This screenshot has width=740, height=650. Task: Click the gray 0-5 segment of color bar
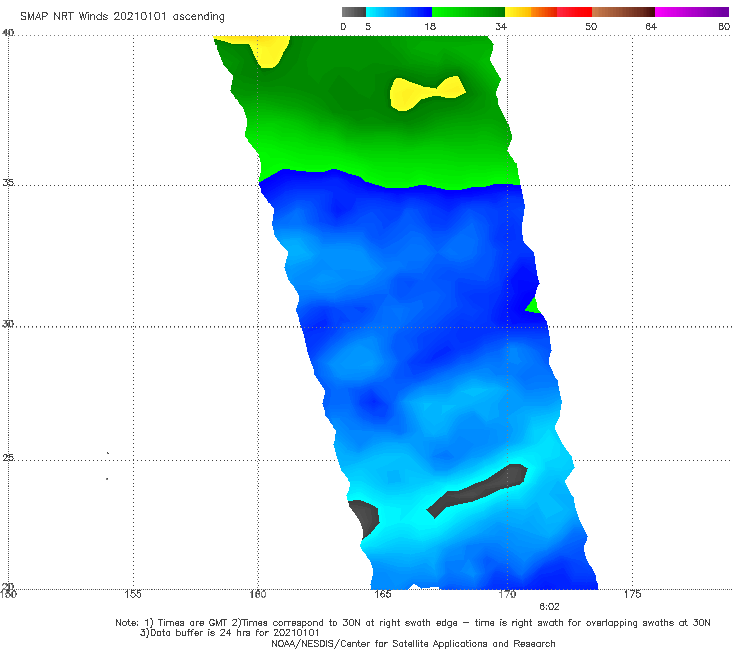pyautogui.click(x=354, y=12)
